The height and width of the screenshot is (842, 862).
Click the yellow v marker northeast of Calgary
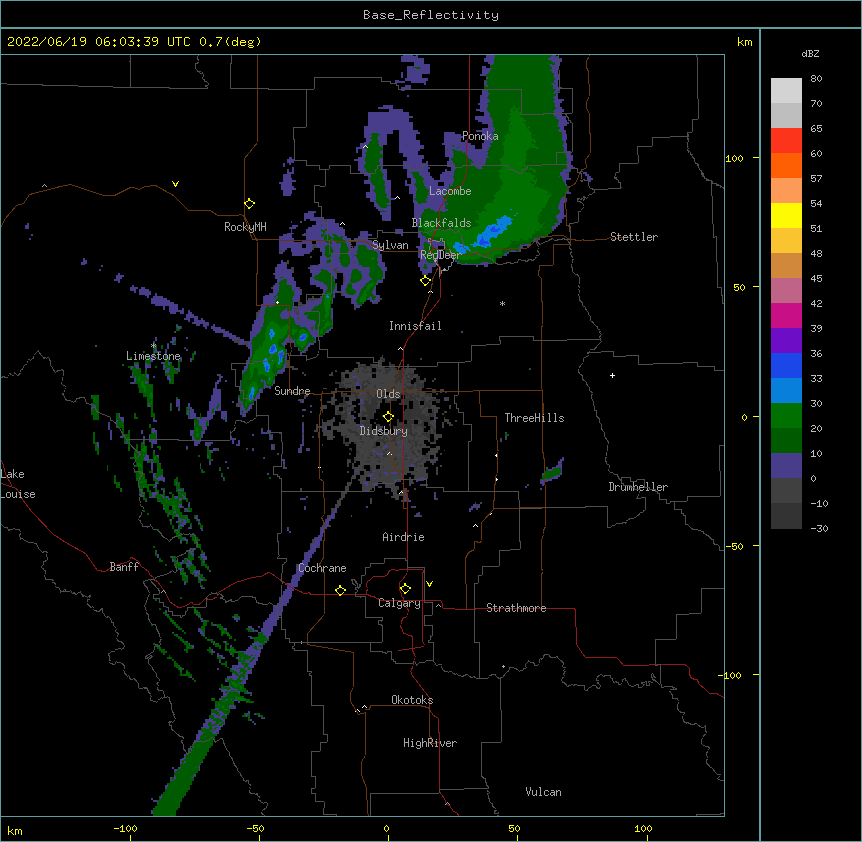pos(429,584)
